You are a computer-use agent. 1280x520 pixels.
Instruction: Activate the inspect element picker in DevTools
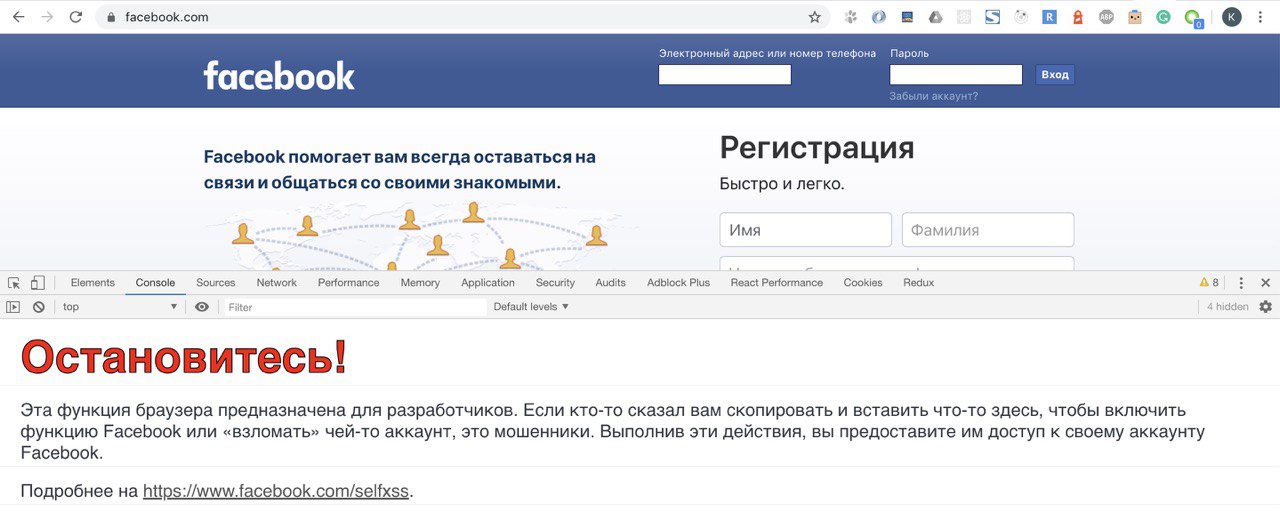click(x=14, y=283)
